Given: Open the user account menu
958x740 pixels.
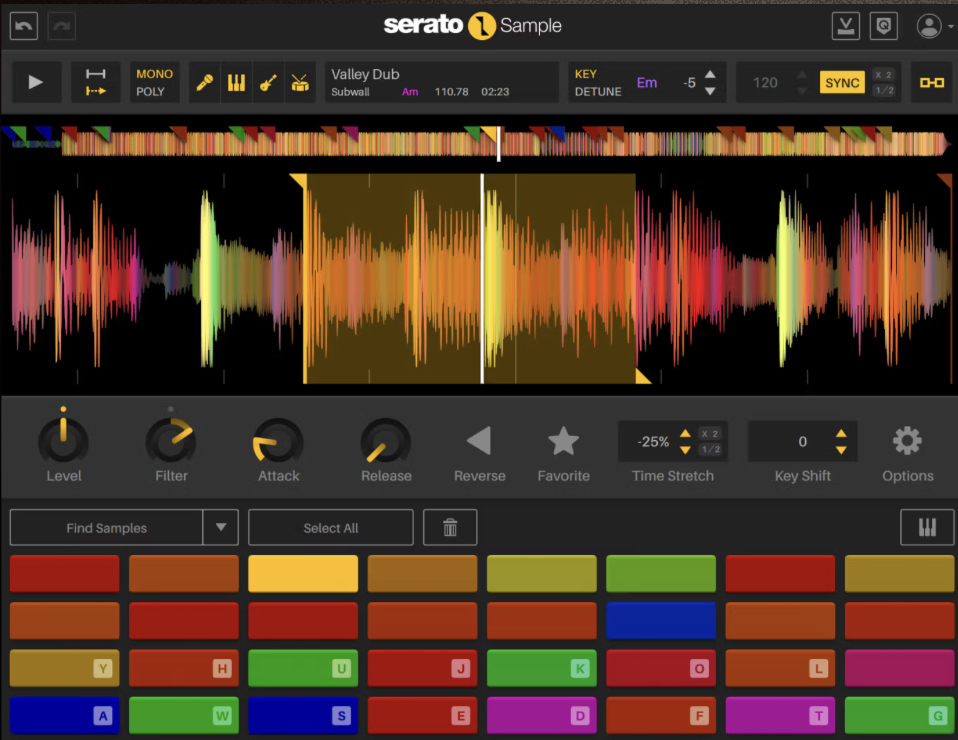Looking at the screenshot, I should [930, 25].
